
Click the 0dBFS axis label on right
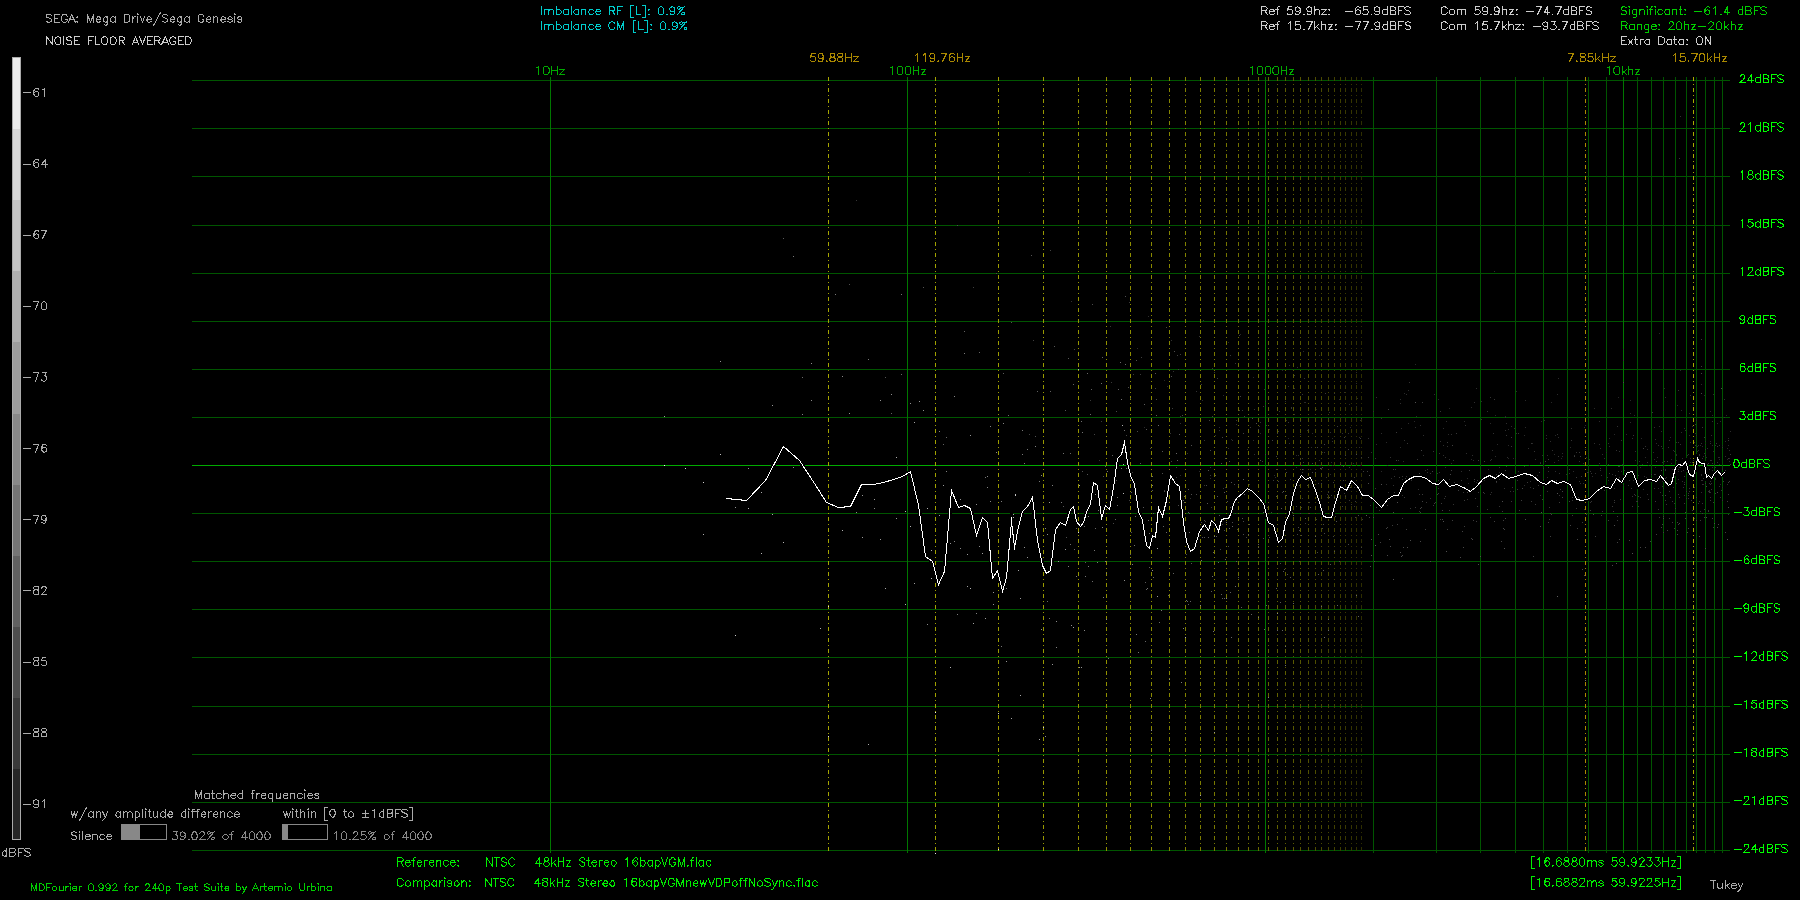click(x=1751, y=464)
